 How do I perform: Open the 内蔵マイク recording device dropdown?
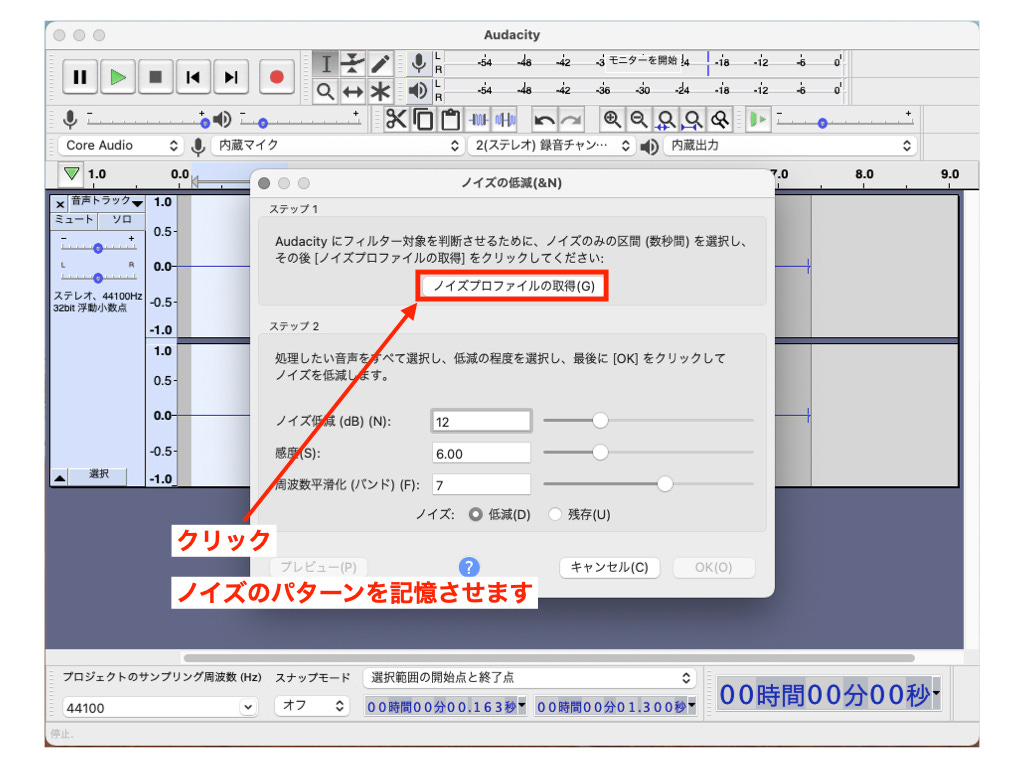(x=338, y=146)
